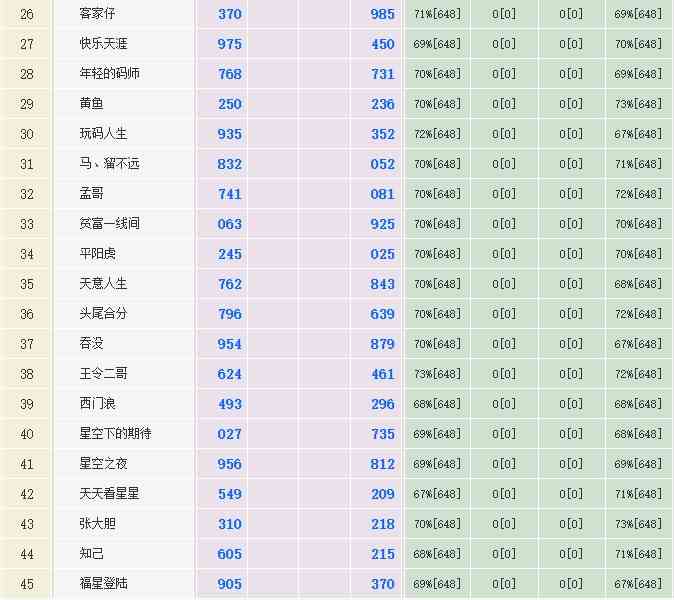
Task: Open the 平阳虎 name link
Action: click(x=97, y=254)
